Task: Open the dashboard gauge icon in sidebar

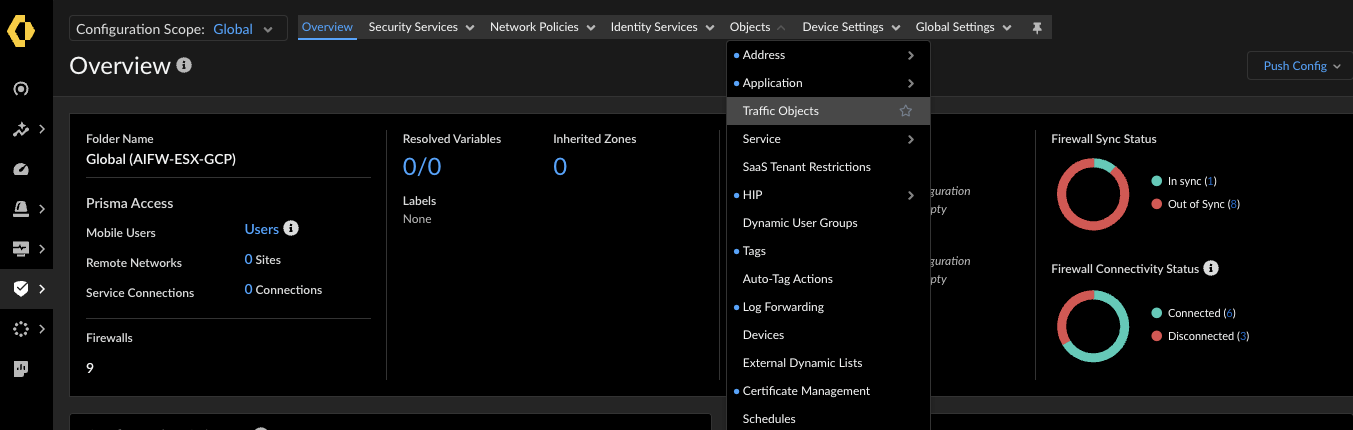Action: [20, 169]
